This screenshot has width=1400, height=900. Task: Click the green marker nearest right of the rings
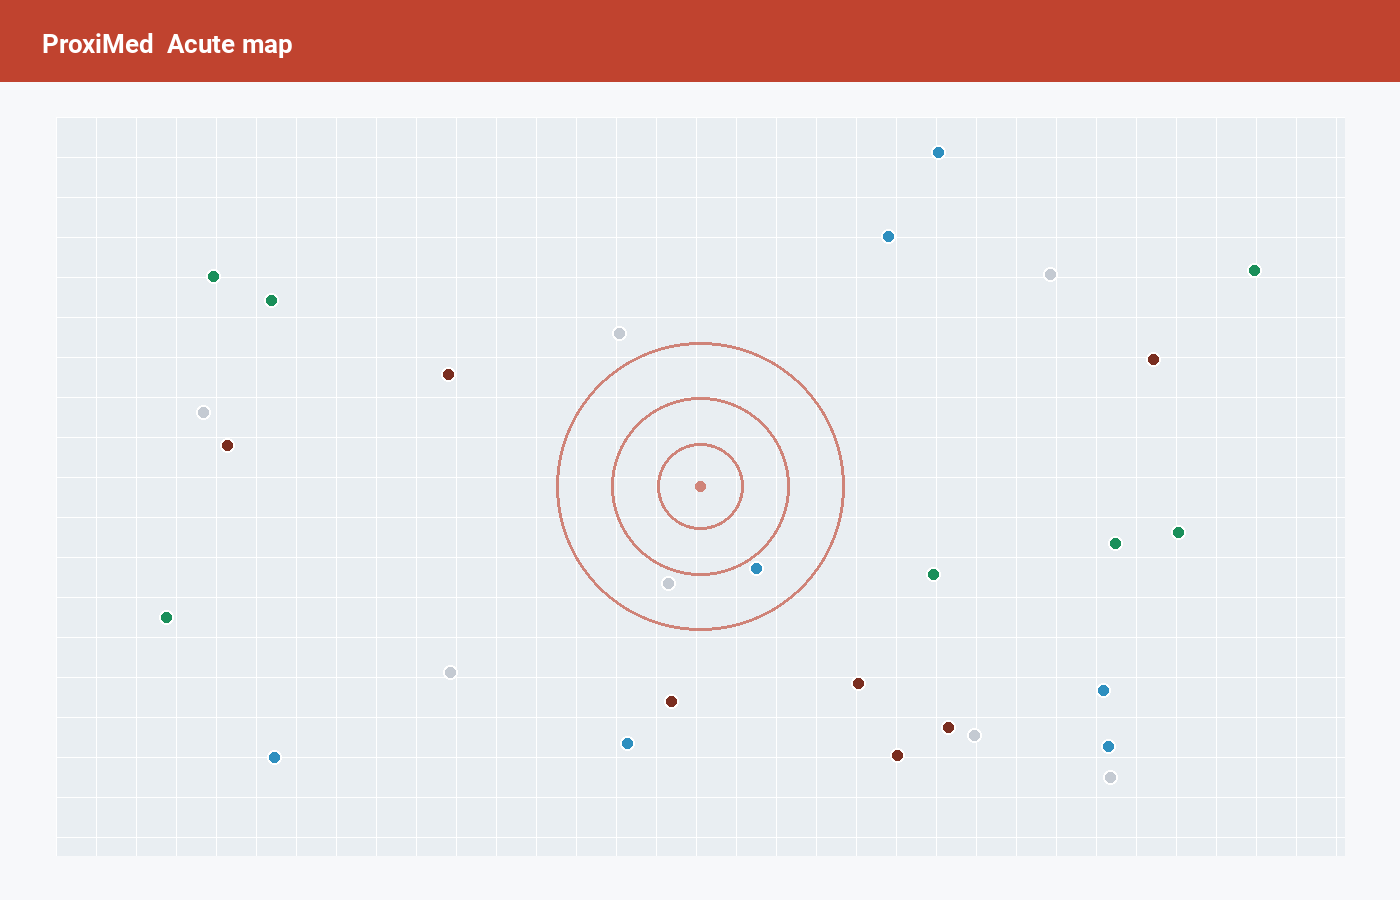point(933,574)
